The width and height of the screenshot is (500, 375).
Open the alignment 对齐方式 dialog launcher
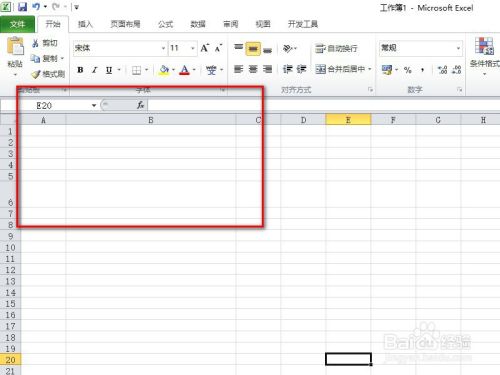click(x=370, y=90)
